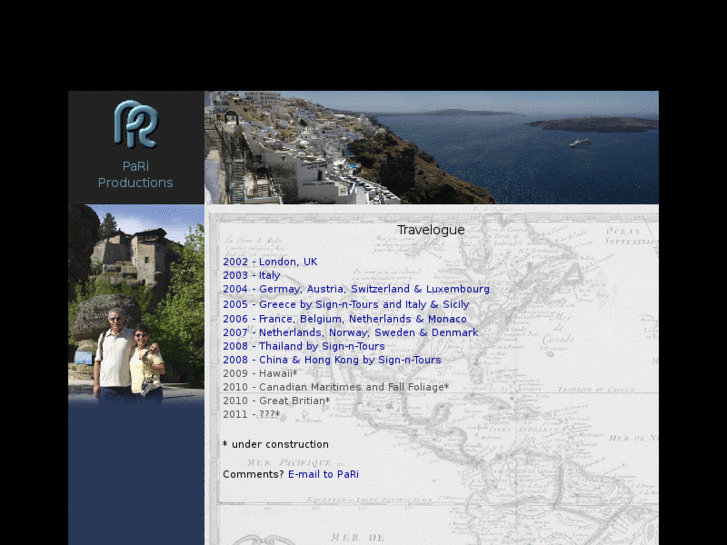Open 2006 France, Belgium, Netherlands & Monaco link
This screenshot has height=545, width=727.
point(344,319)
